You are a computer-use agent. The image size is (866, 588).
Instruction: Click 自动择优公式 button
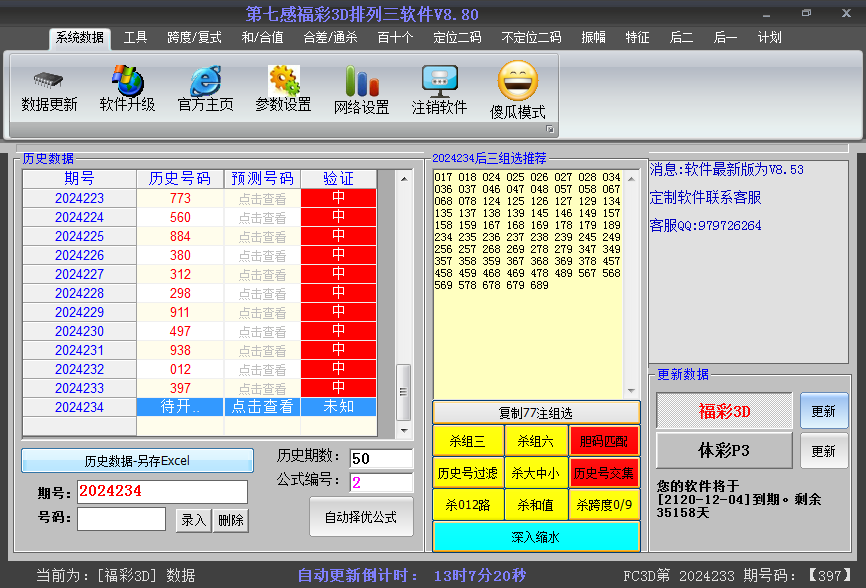(x=361, y=517)
